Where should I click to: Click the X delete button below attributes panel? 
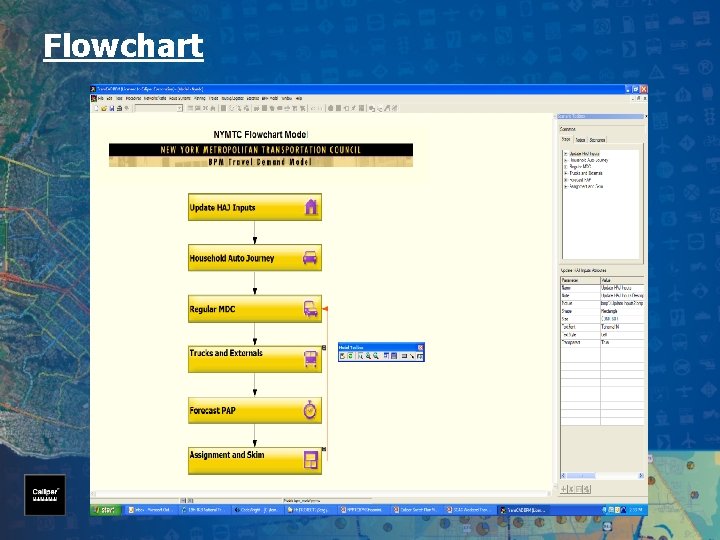(572, 489)
